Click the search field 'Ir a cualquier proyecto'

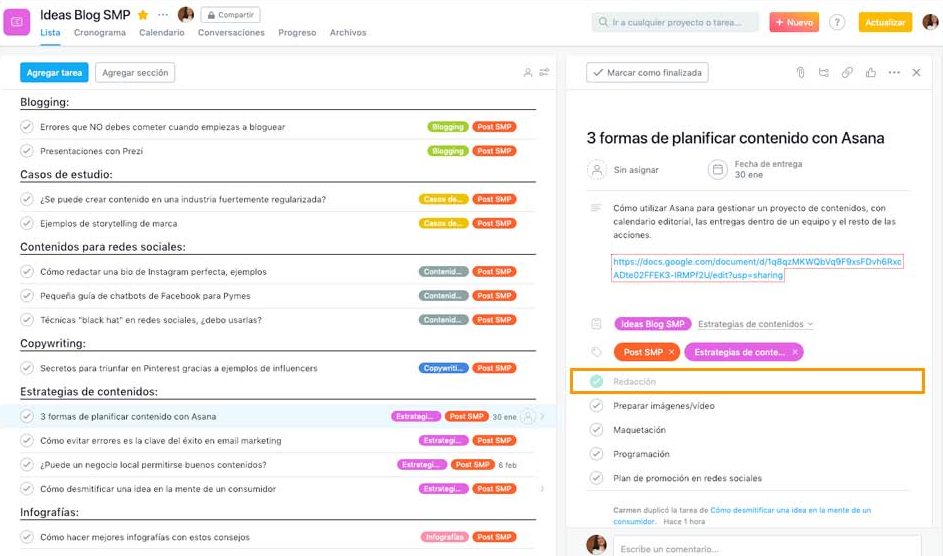pyautogui.click(x=675, y=22)
